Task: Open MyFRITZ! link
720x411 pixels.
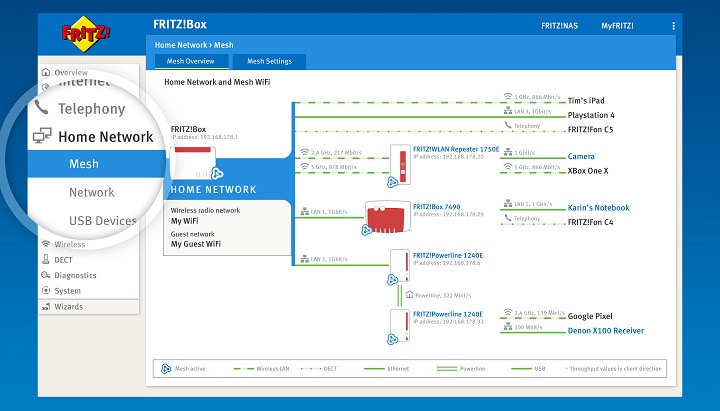Action: click(x=617, y=26)
